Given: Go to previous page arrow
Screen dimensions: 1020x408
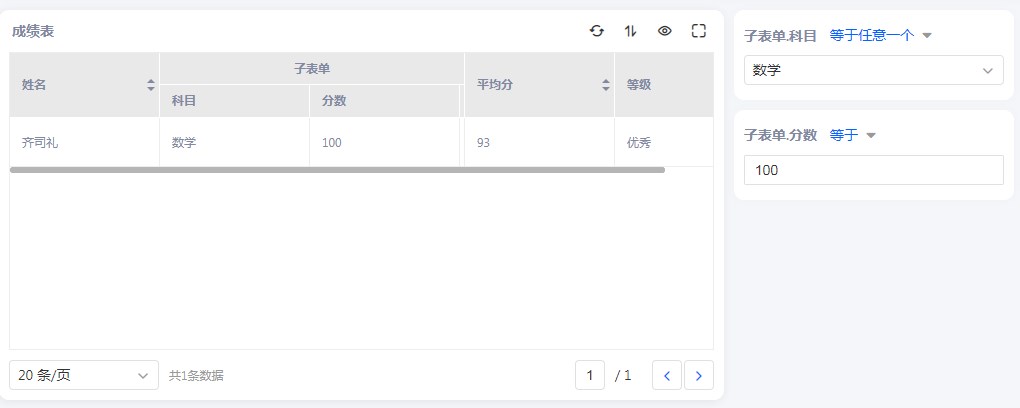Looking at the screenshot, I should click(666, 375).
